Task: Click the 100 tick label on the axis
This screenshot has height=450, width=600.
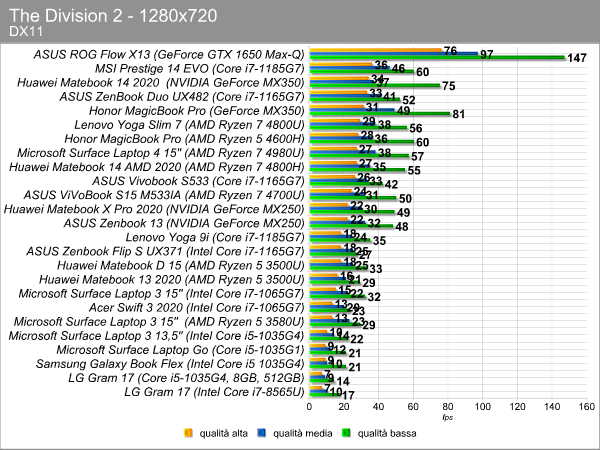Action: (483, 407)
